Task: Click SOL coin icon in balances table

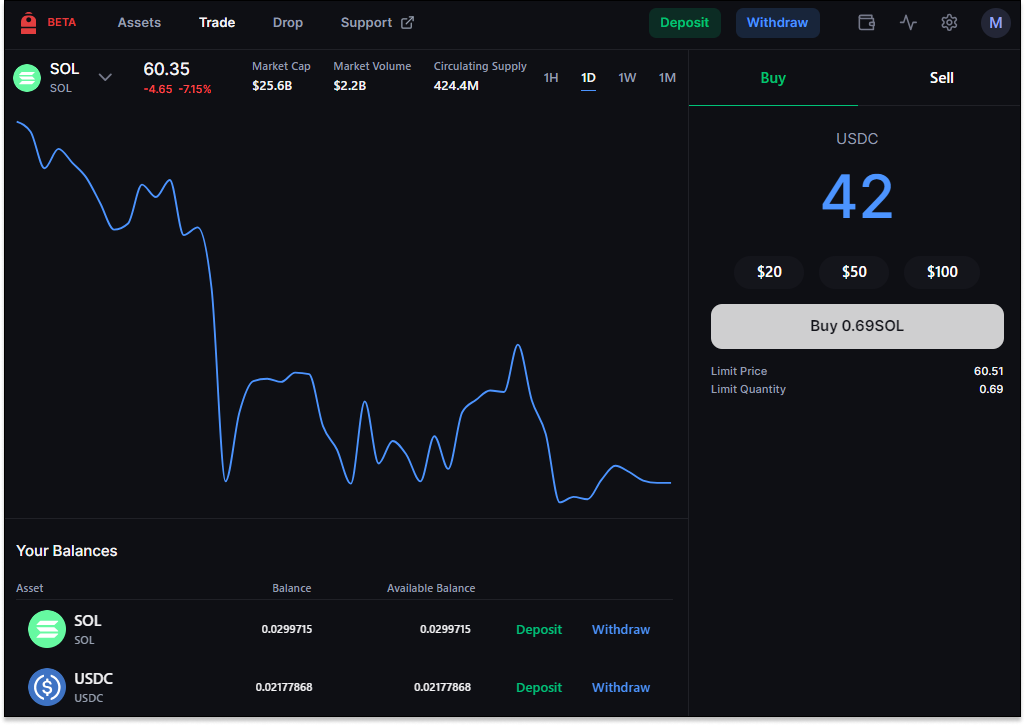Action: tap(47, 629)
